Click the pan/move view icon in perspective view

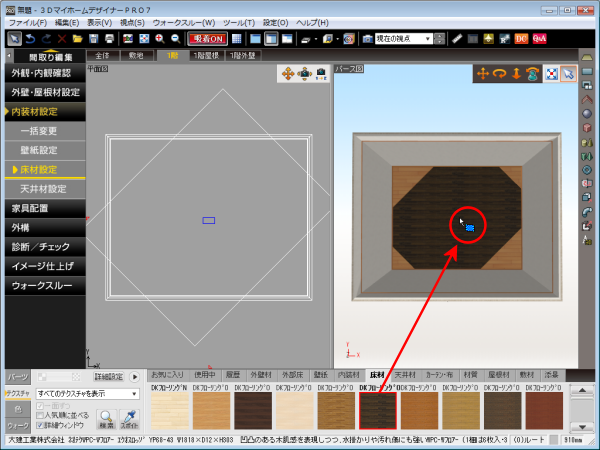[x=482, y=73]
